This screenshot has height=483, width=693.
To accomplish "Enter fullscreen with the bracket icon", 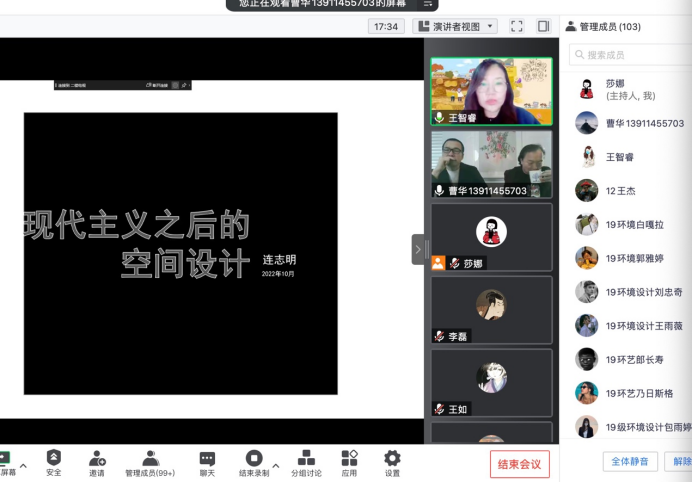I will pyautogui.click(x=517, y=26).
